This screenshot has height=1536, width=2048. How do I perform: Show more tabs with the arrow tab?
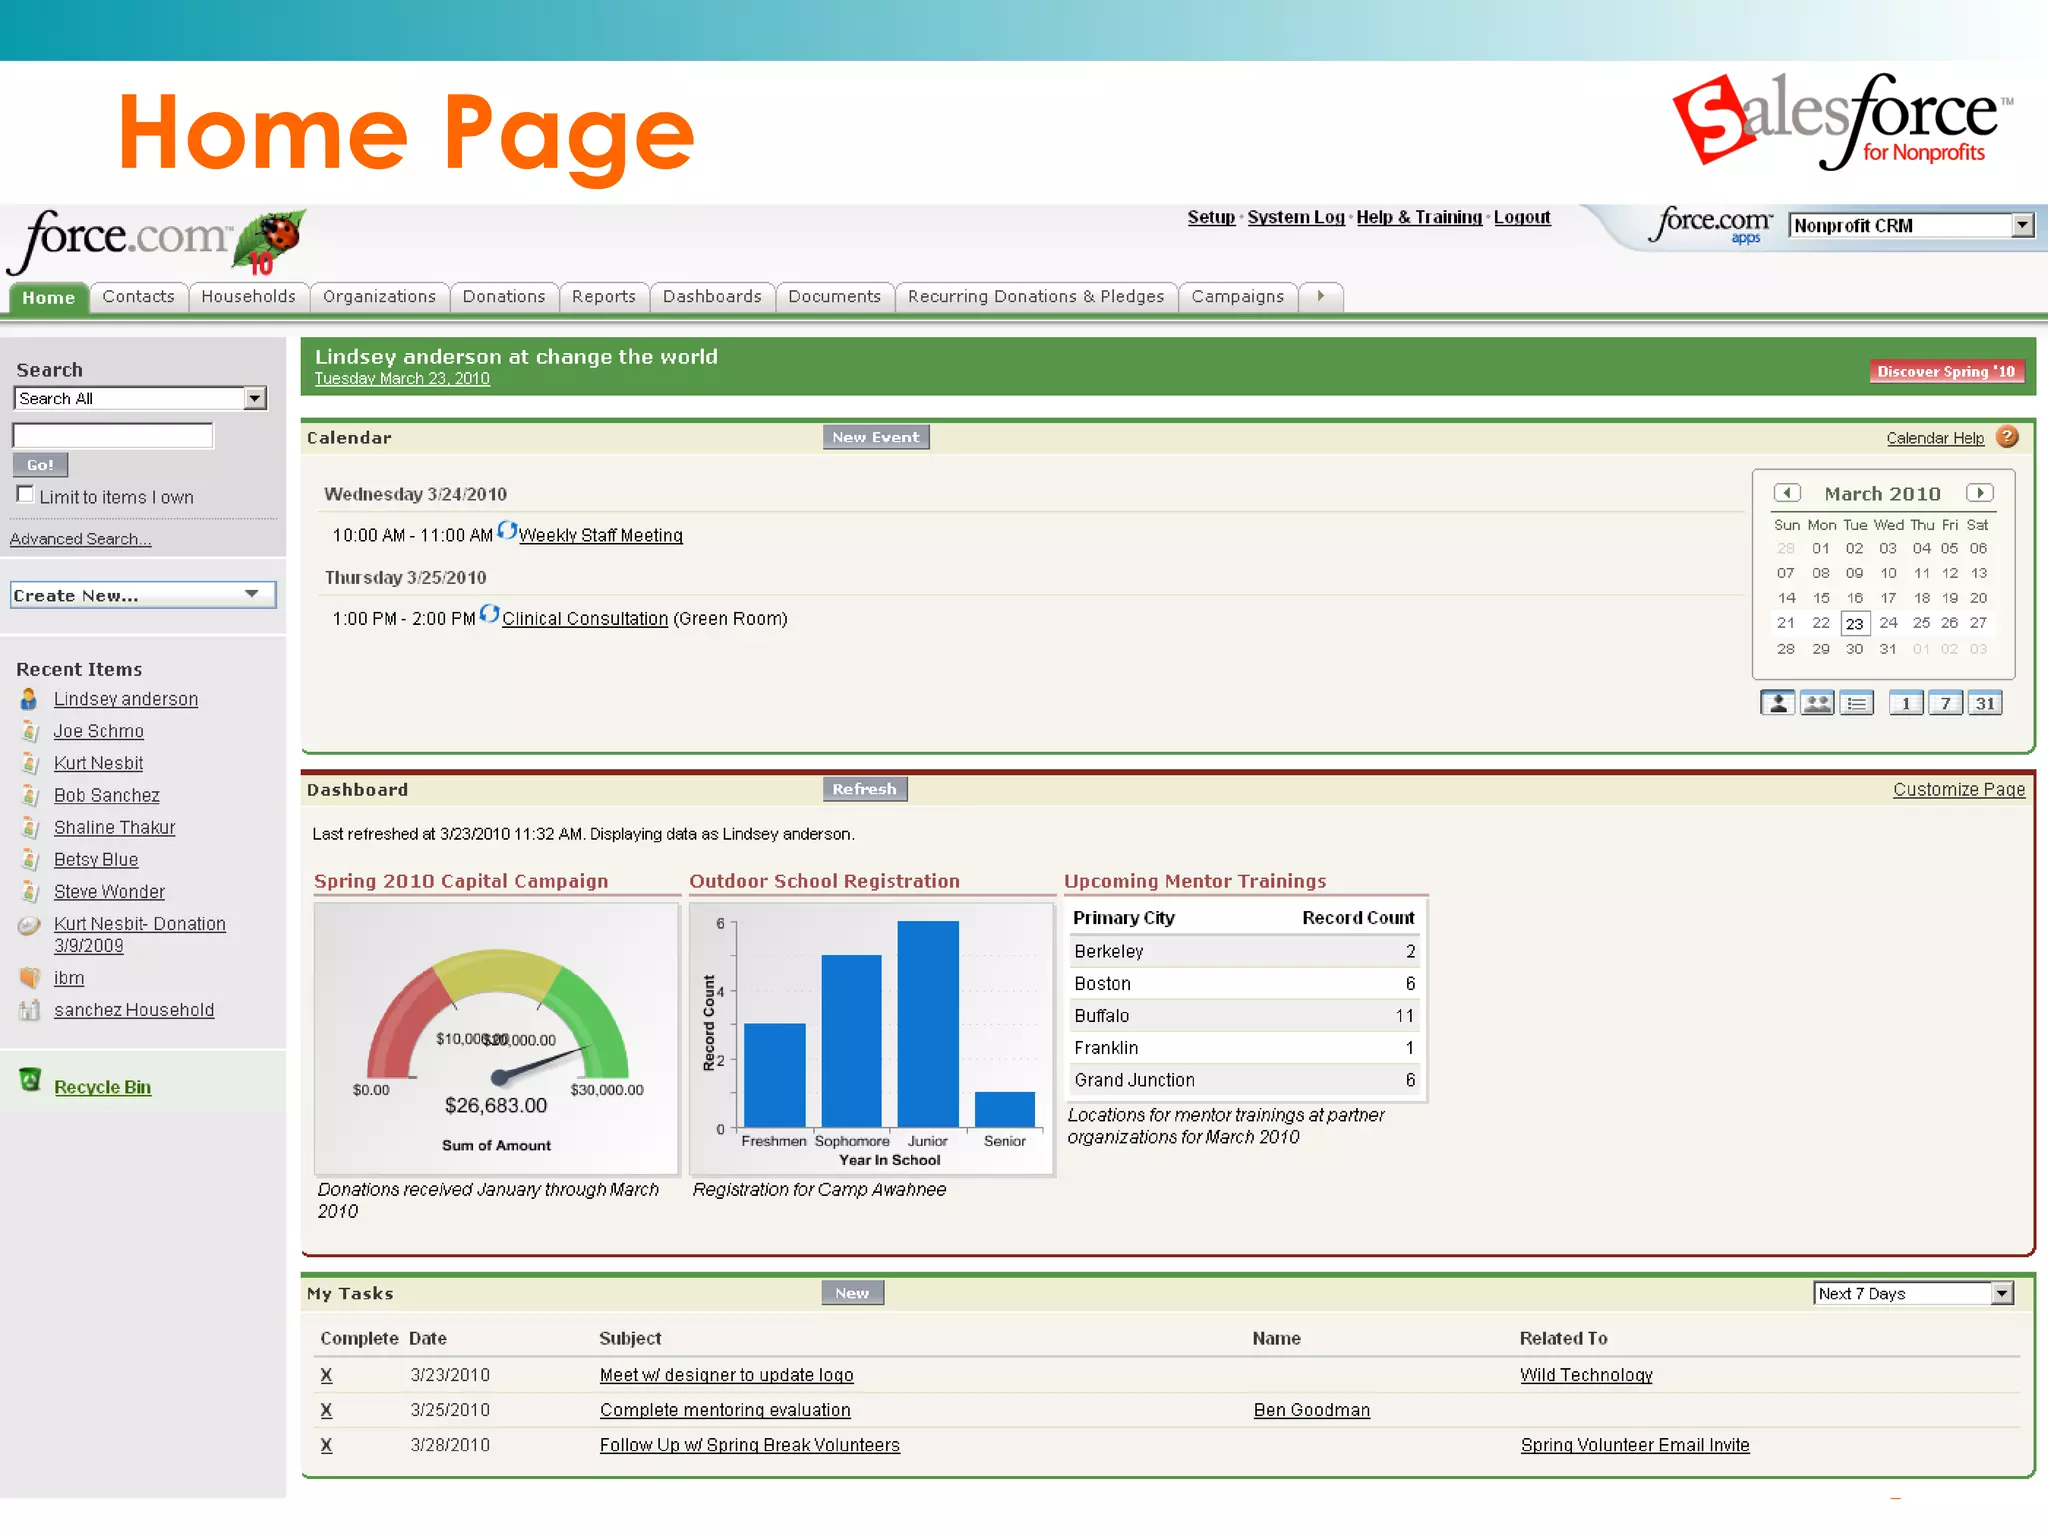tap(1321, 296)
